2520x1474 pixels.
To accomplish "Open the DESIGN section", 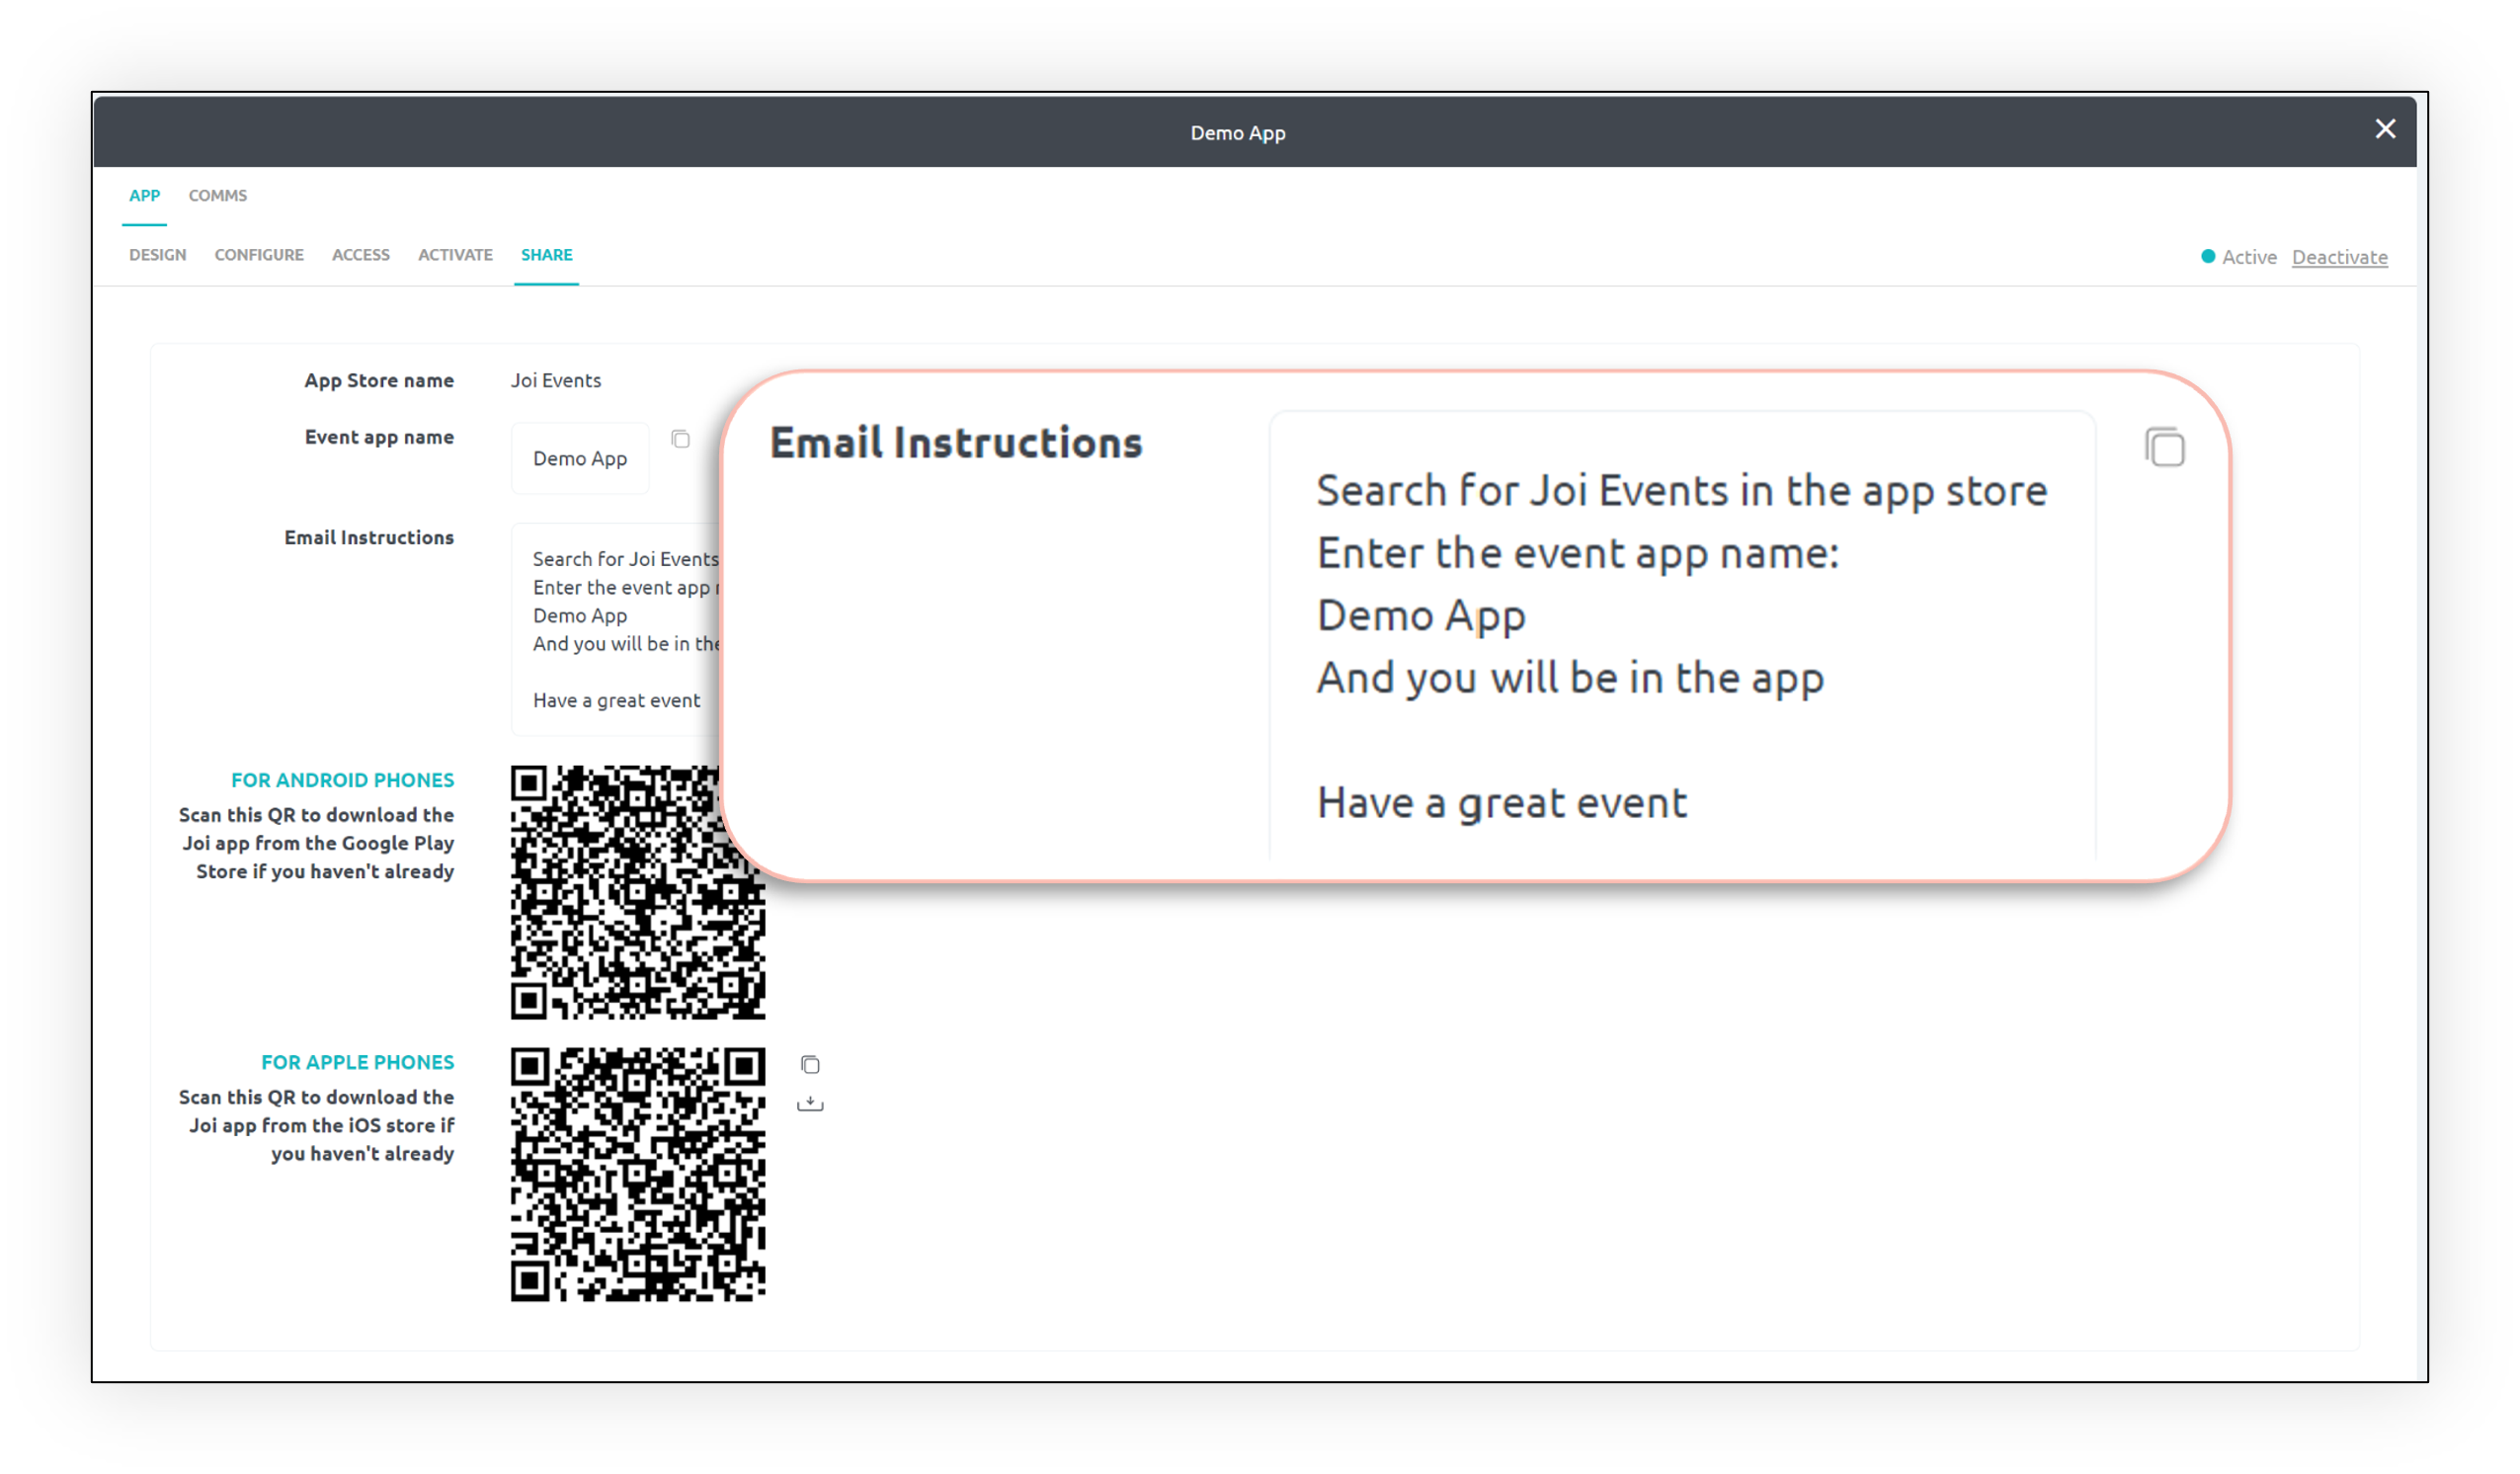I will [x=157, y=255].
